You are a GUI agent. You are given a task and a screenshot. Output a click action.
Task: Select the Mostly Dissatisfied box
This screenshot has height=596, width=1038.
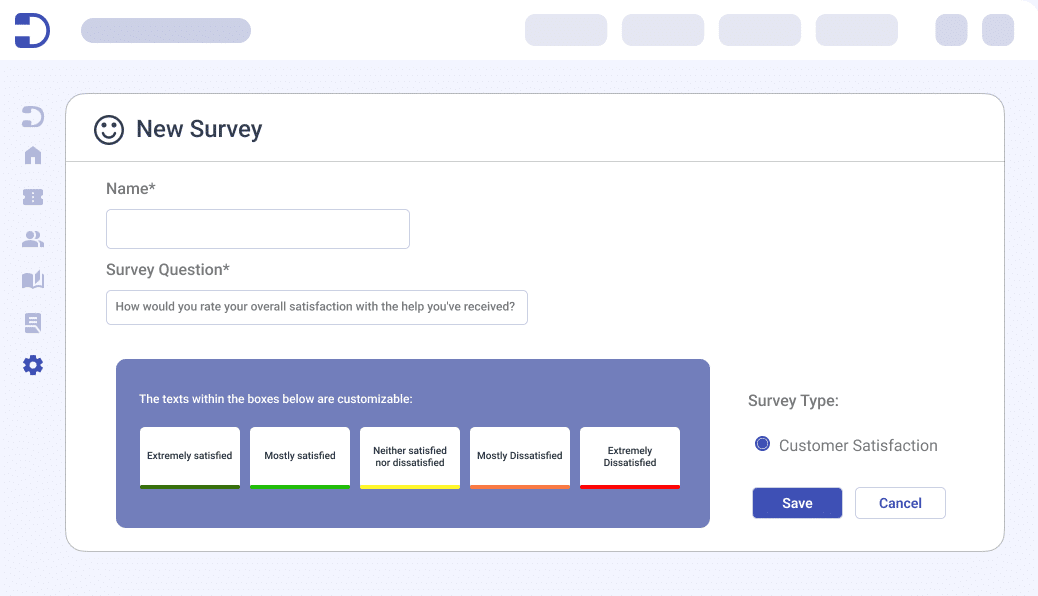pyautogui.click(x=520, y=457)
